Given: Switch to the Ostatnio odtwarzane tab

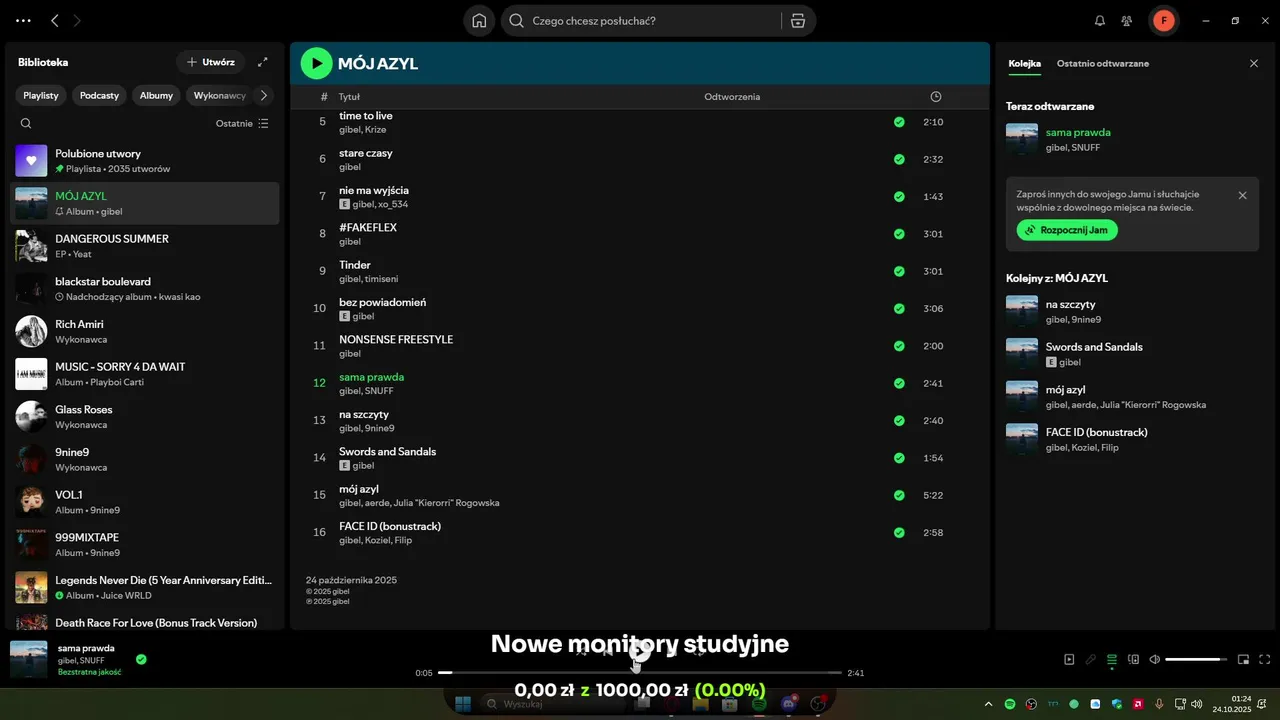Looking at the screenshot, I should click(x=1103, y=63).
